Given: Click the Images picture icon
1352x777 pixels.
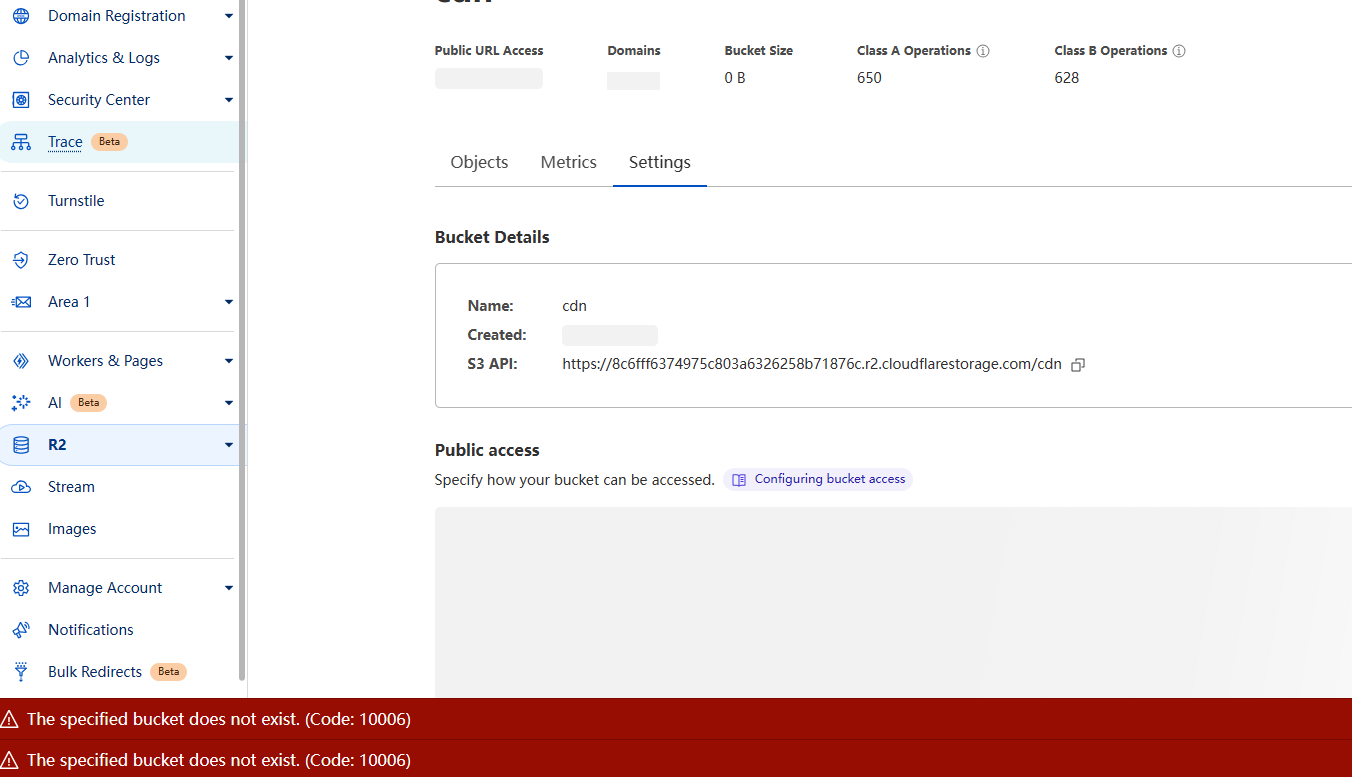Looking at the screenshot, I should tap(21, 529).
